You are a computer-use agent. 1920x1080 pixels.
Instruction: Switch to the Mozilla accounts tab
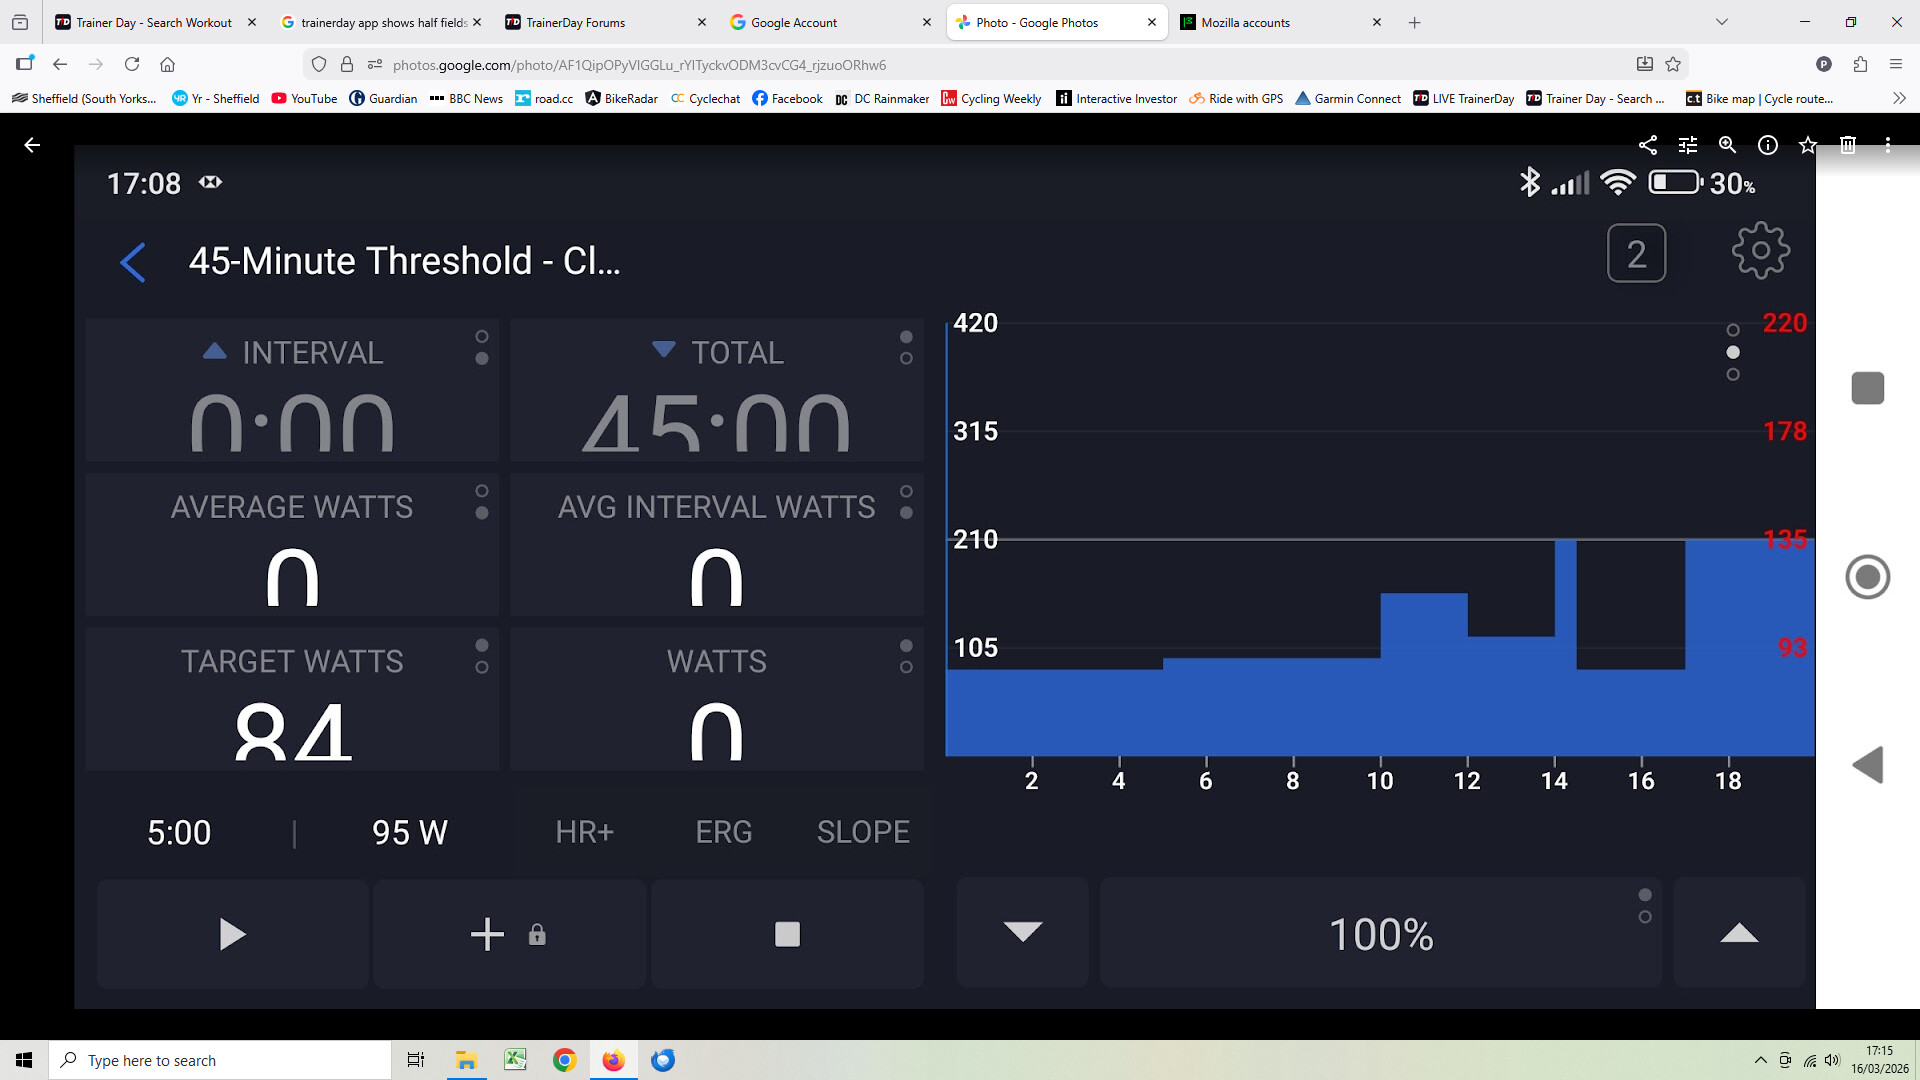[1245, 22]
